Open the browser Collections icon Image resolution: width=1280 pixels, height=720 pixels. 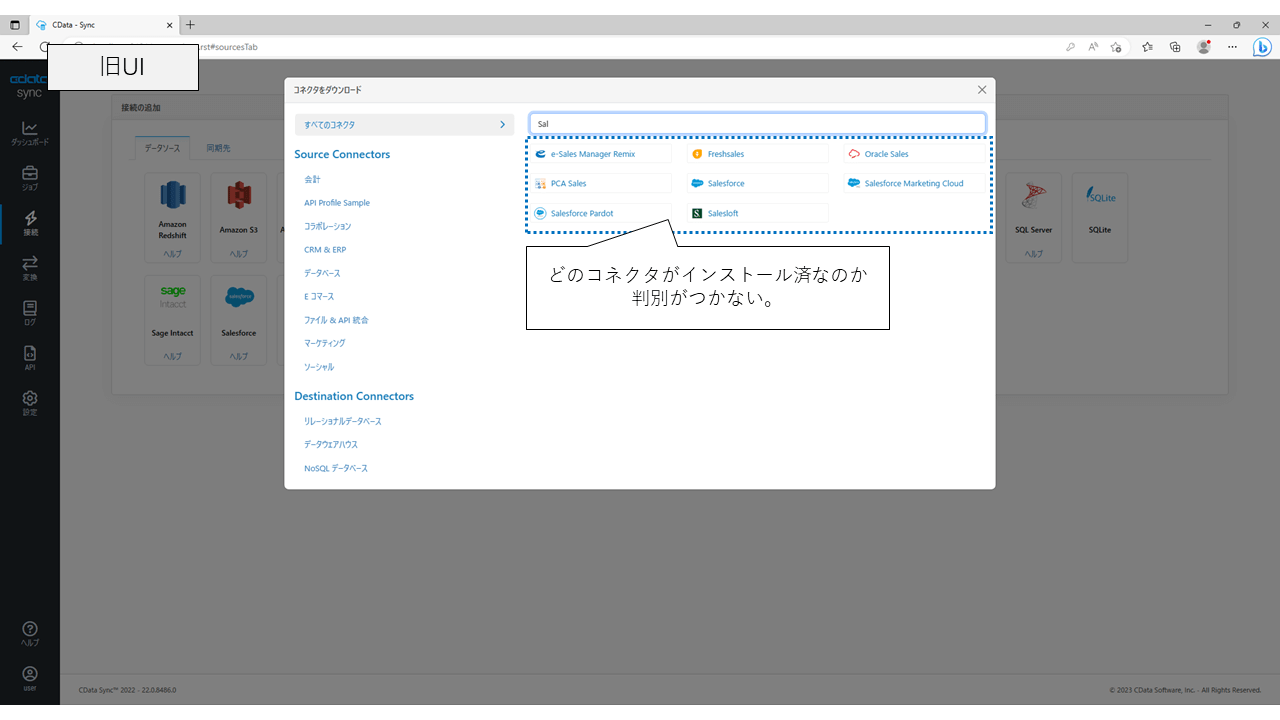[x=1175, y=47]
